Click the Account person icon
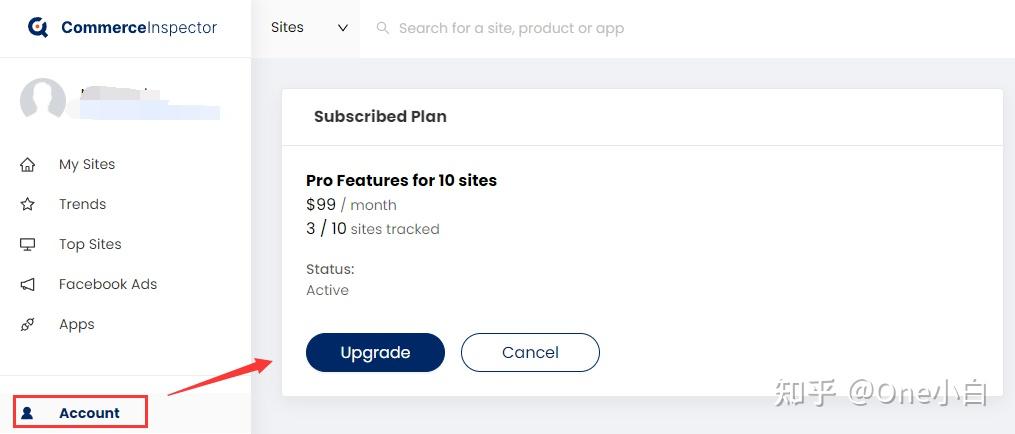 coord(27,413)
